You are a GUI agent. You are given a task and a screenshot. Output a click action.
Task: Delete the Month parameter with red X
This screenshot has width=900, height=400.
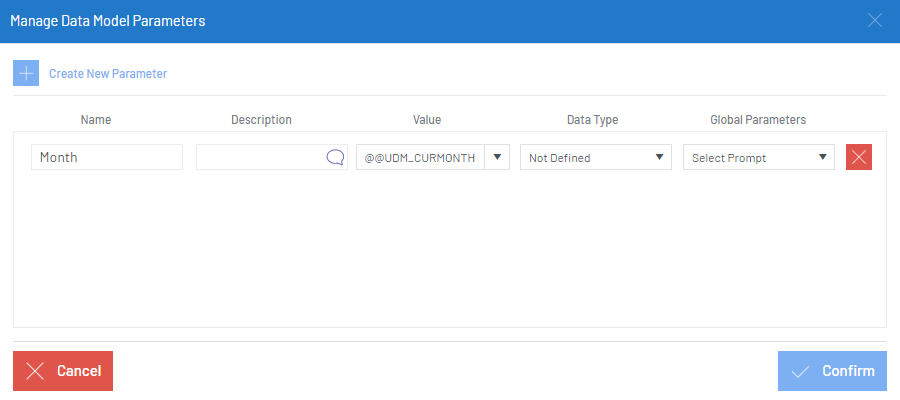click(x=859, y=157)
